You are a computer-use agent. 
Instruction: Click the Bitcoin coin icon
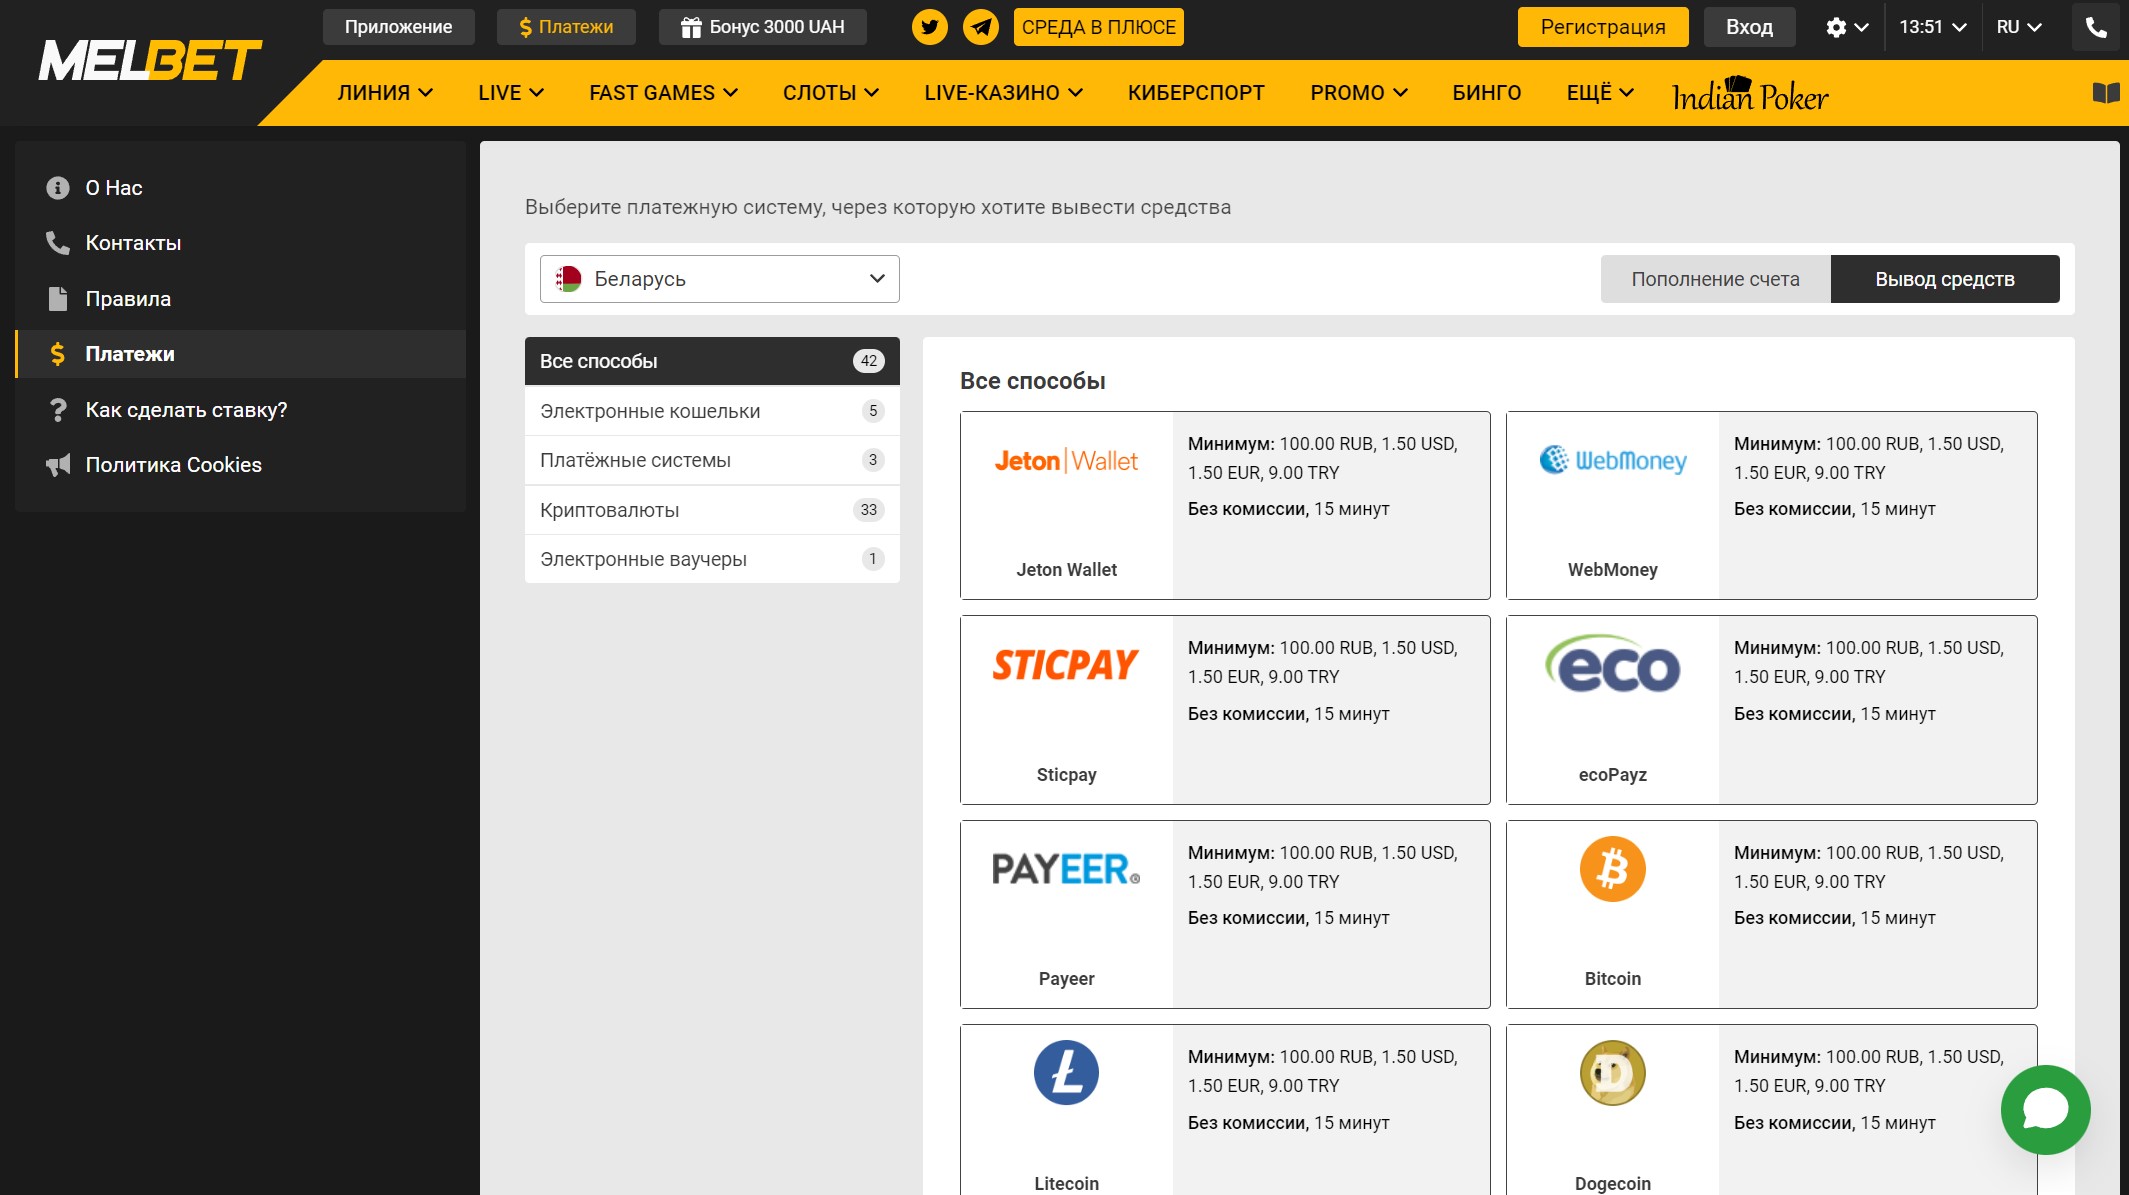(x=1612, y=869)
